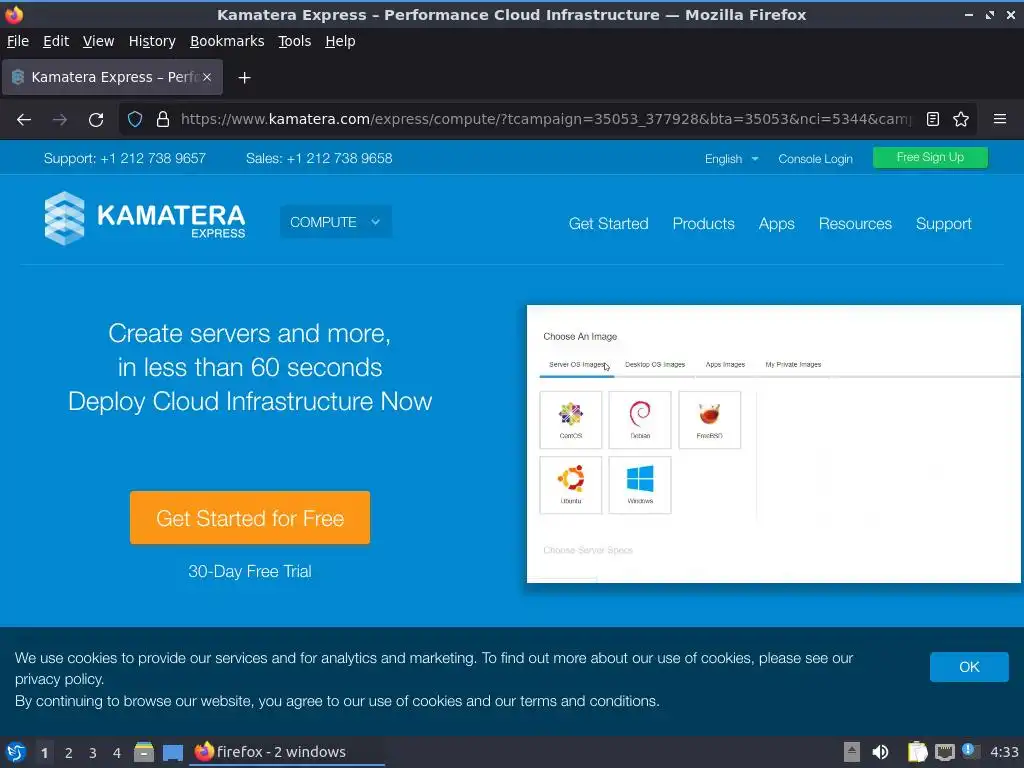This screenshot has width=1024, height=768.
Task: Open the tracking protection shield icon
Action: pos(135,120)
